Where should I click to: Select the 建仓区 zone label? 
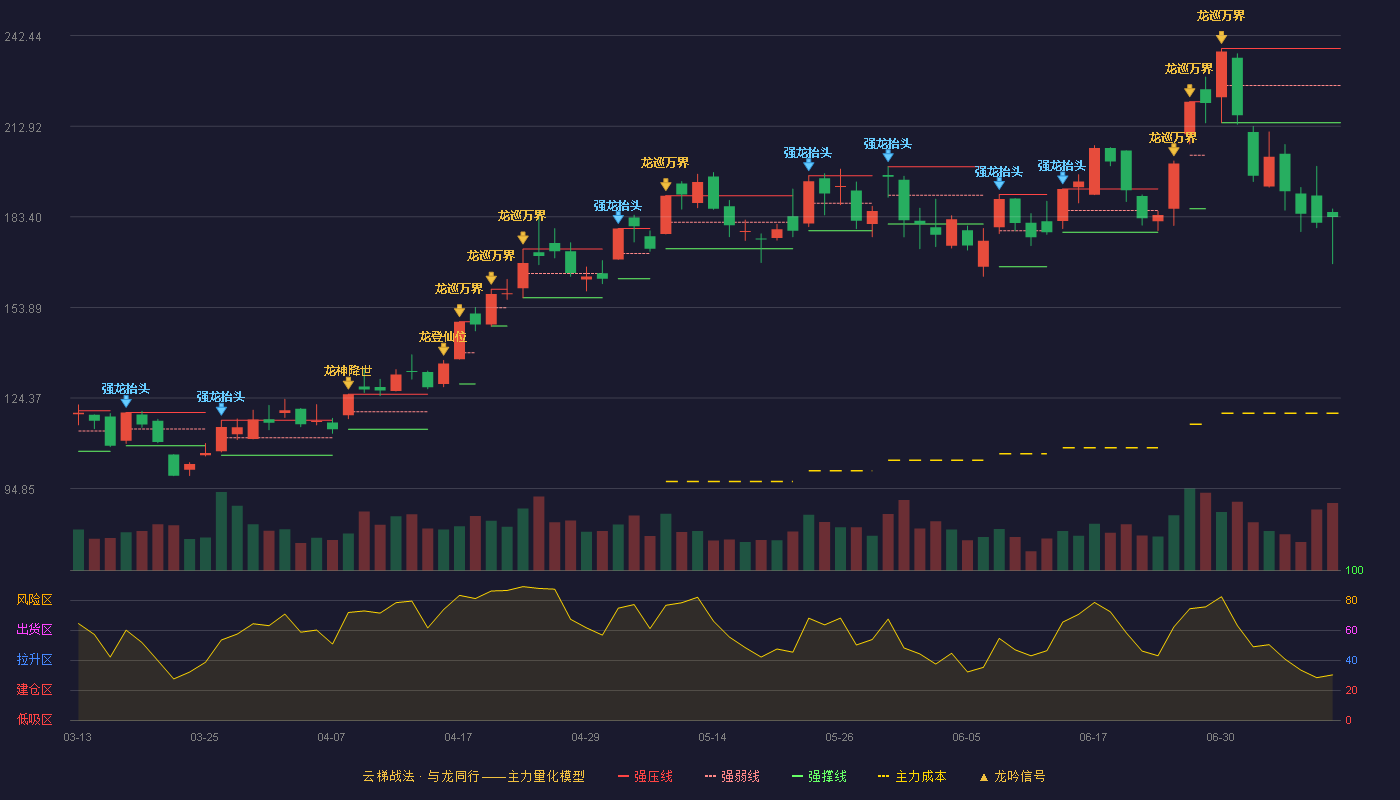pyautogui.click(x=34, y=690)
